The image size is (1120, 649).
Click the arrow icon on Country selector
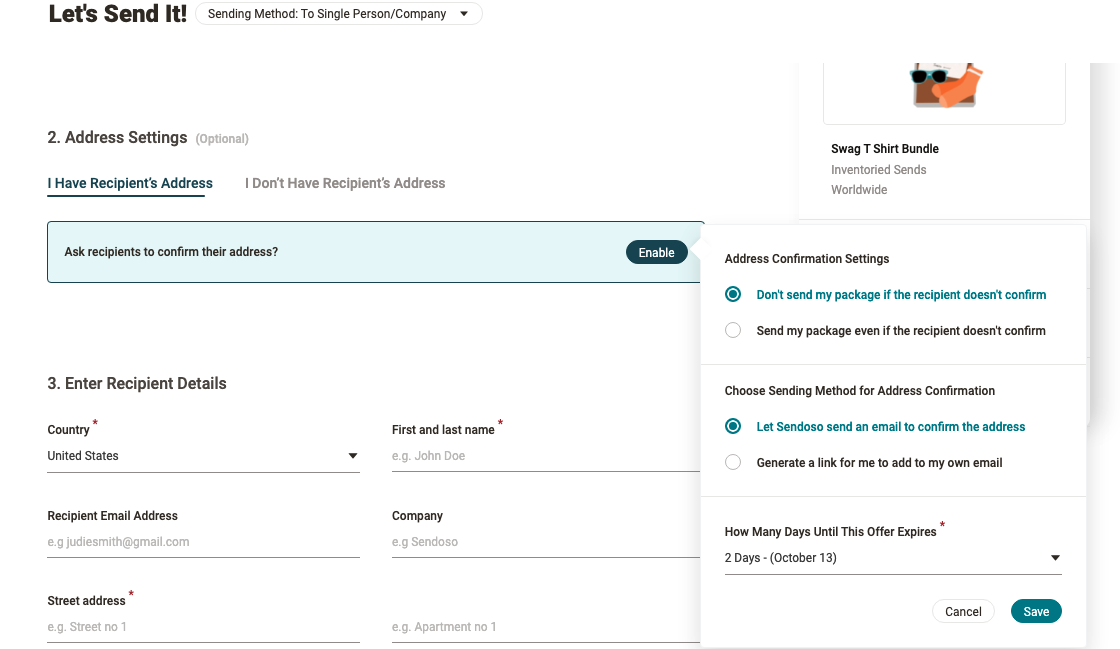tap(352, 456)
